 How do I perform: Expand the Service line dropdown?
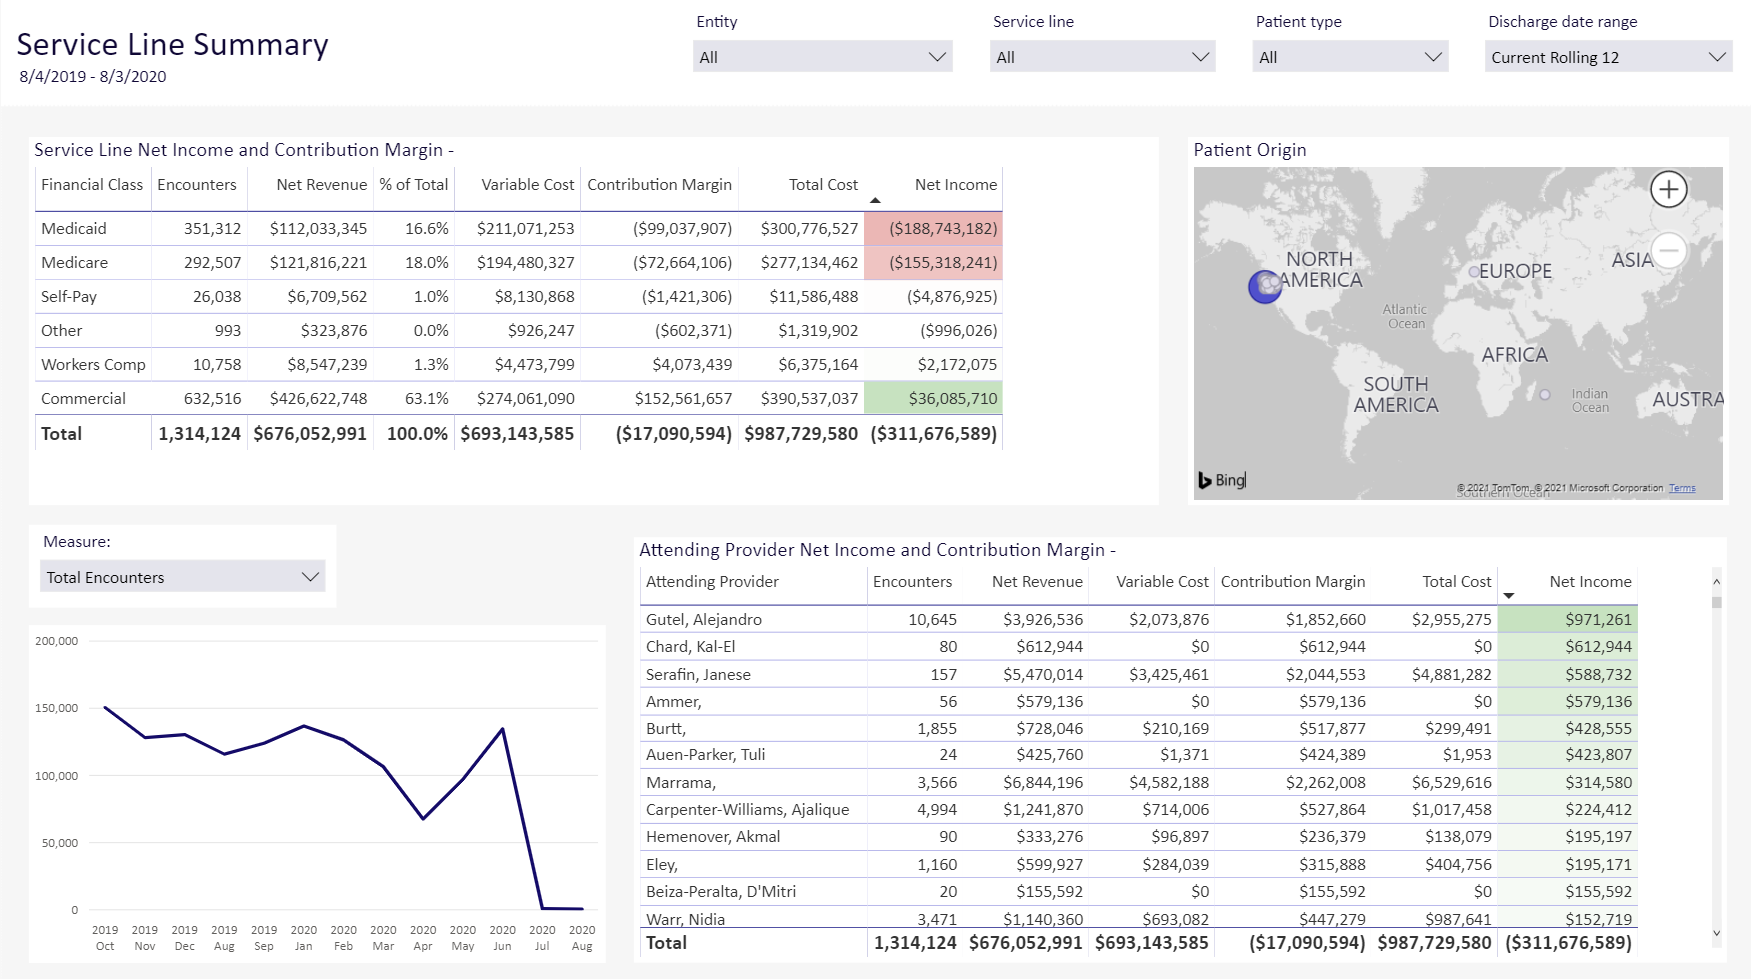pyautogui.click(x=1102, y=57)
